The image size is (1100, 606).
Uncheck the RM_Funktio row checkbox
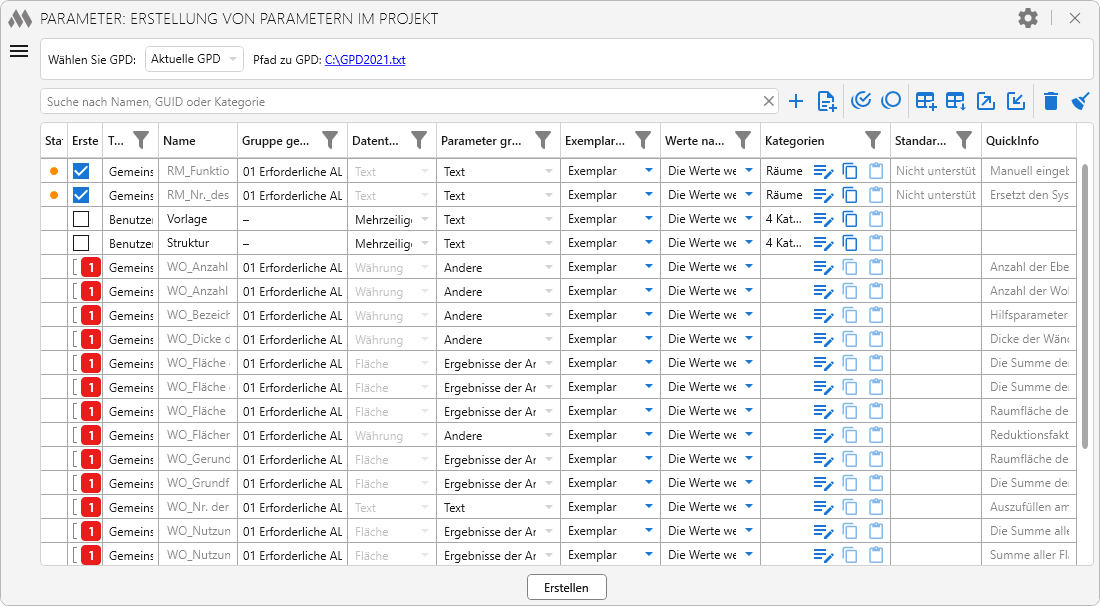81,171
